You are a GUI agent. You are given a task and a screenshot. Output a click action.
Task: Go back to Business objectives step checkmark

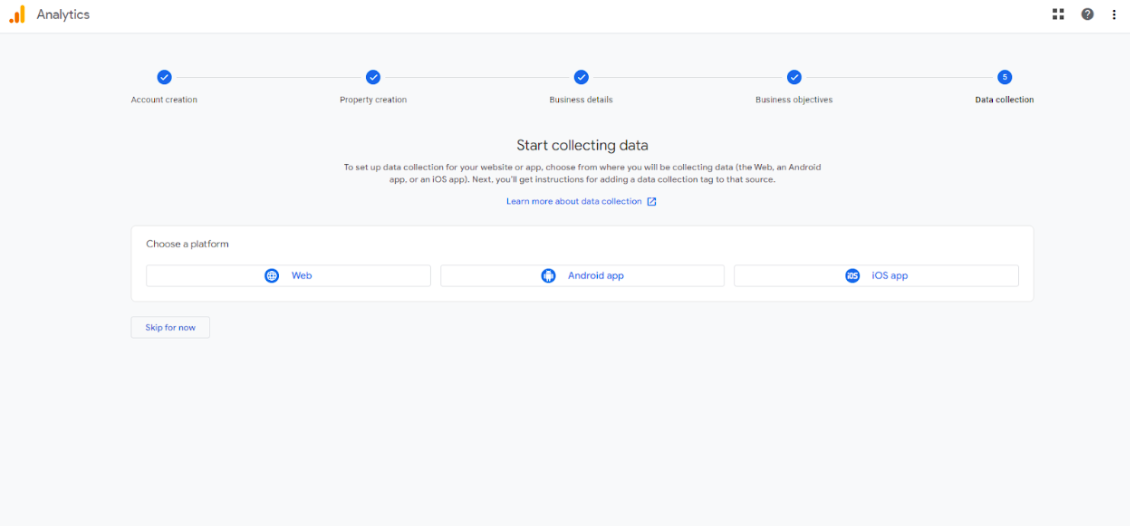point(794,77)
